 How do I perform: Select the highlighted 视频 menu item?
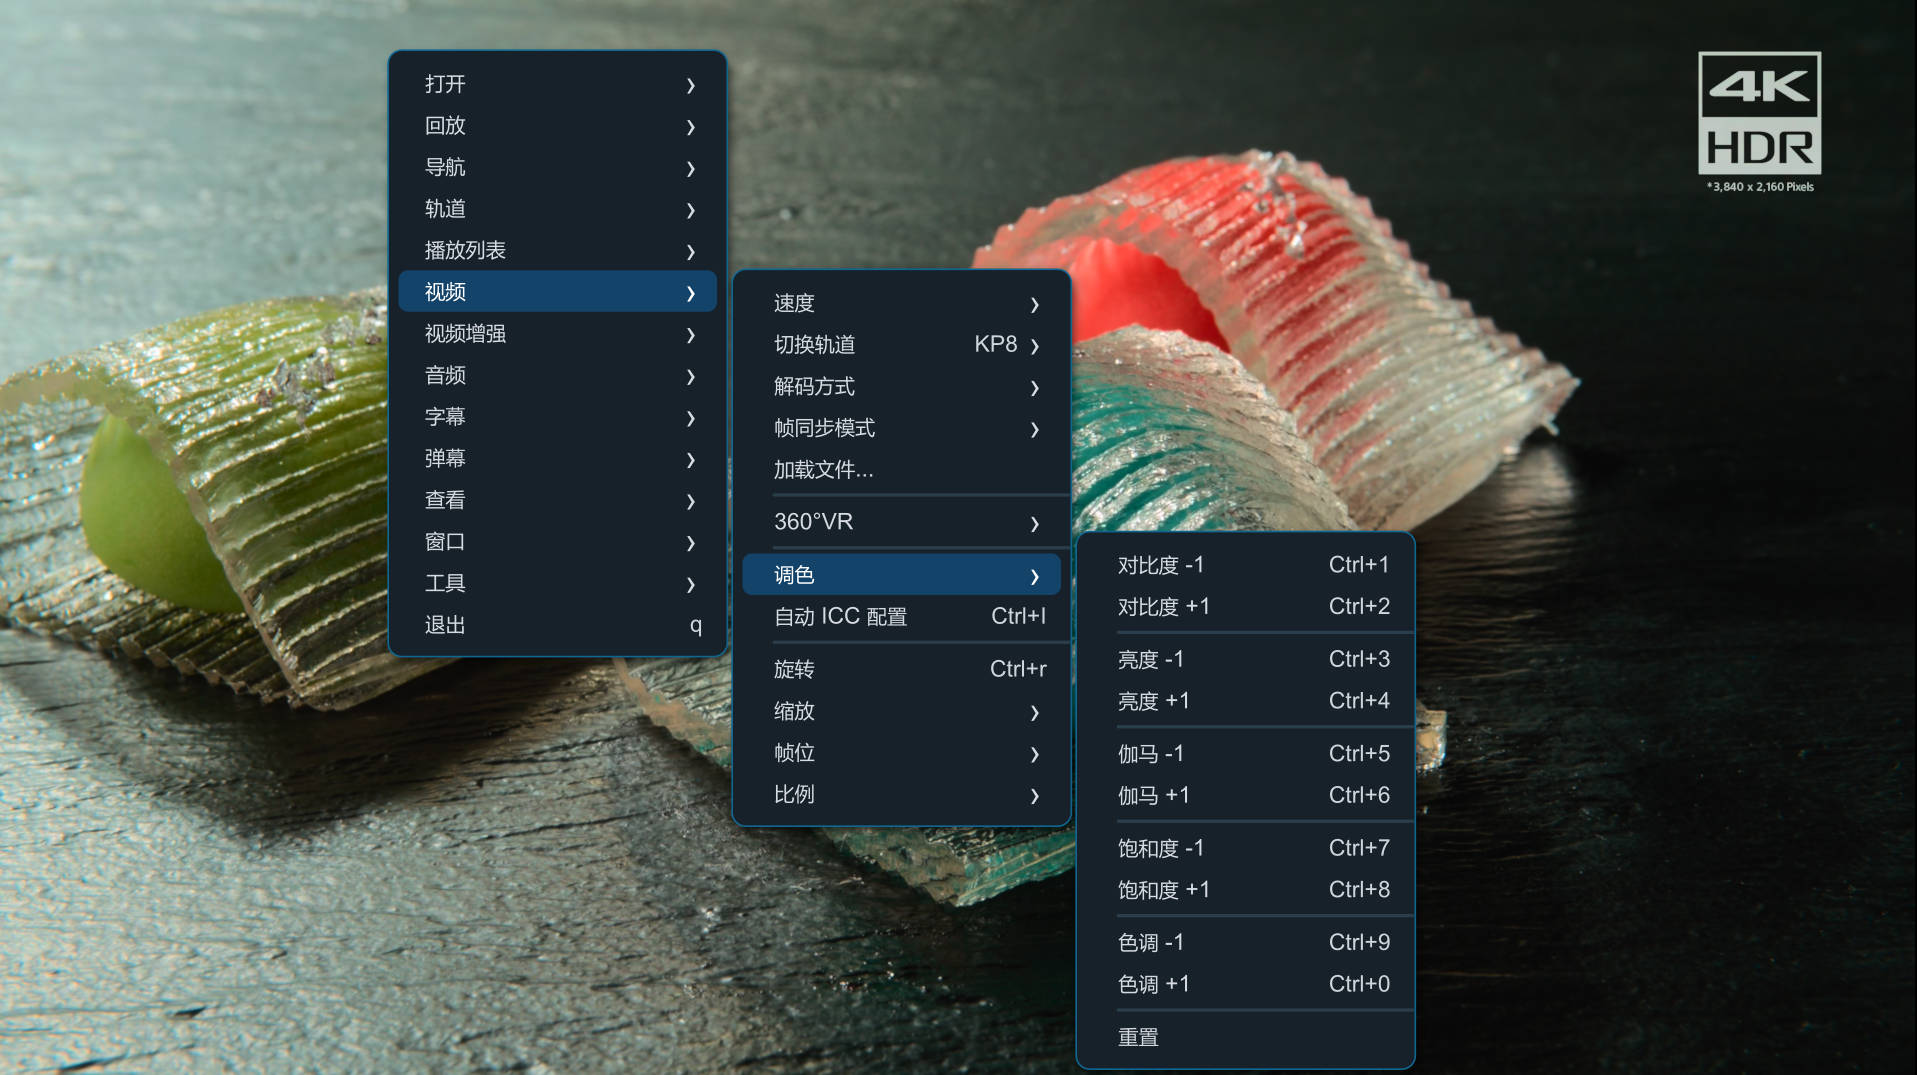[x=557, y=292]
